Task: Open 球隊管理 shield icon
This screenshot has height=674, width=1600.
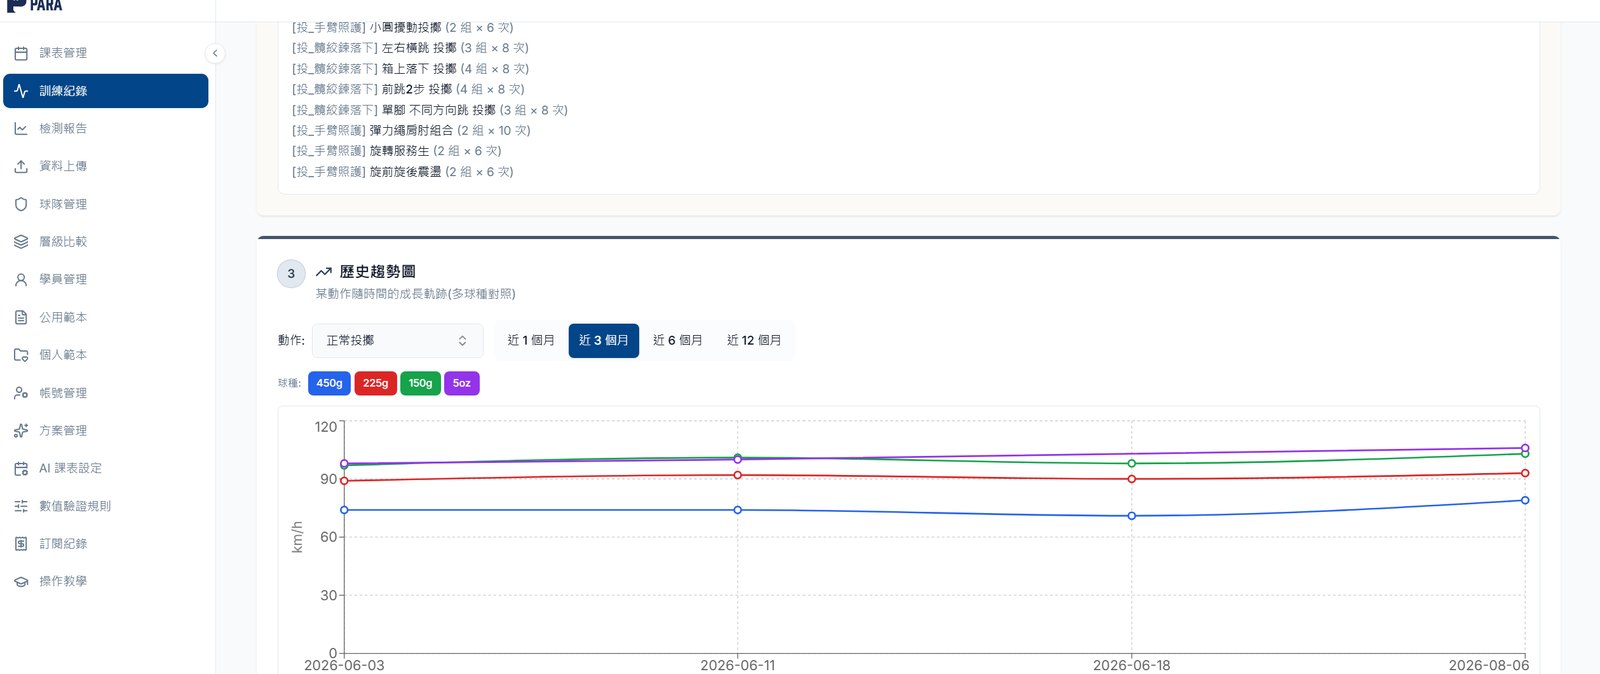Action: 21,204
